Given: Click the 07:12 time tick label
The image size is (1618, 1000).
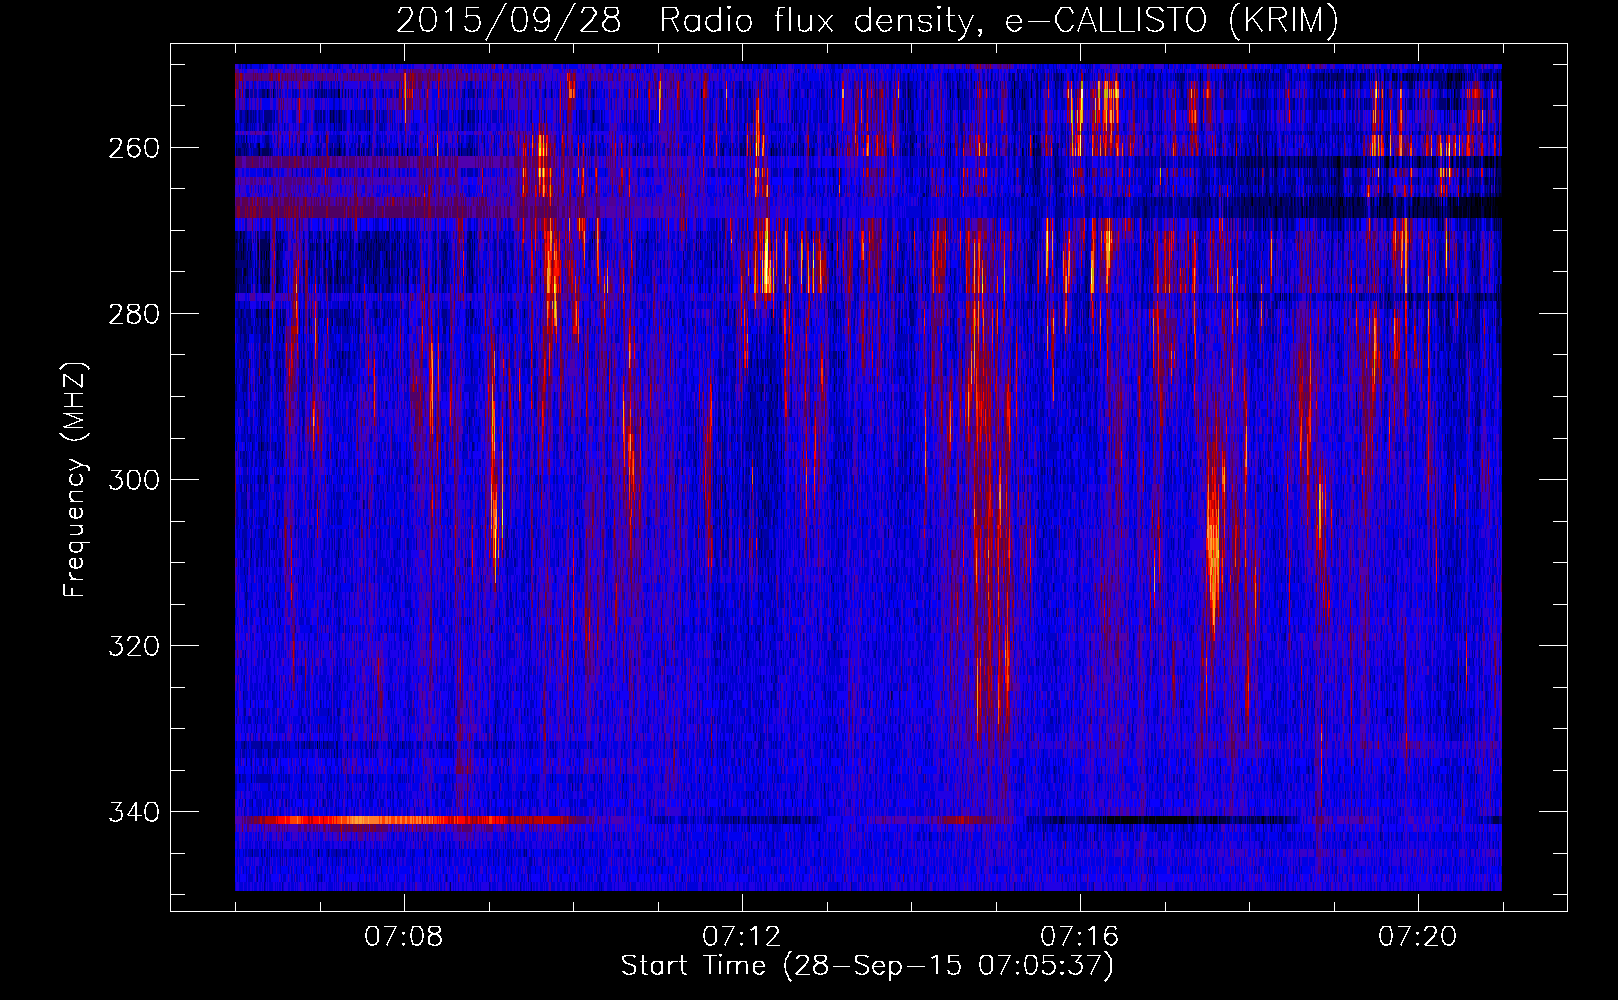Looking at the screenshot, I should [x=742, y=937].
